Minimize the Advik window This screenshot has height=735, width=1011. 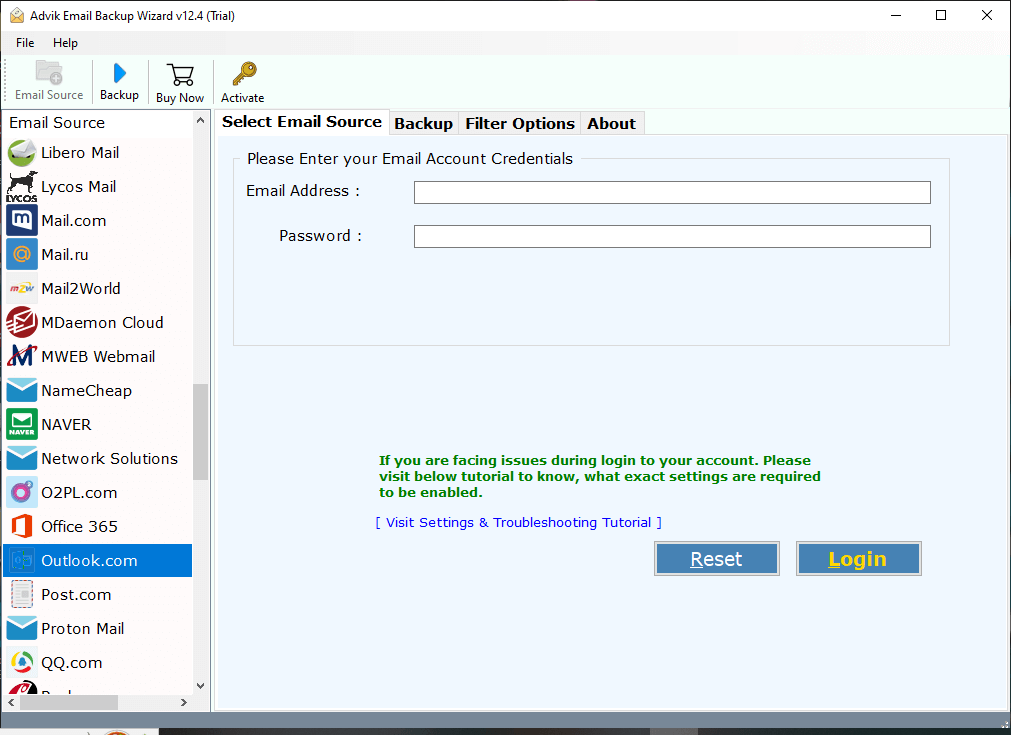pyautogui.click(x=896, y=15)
